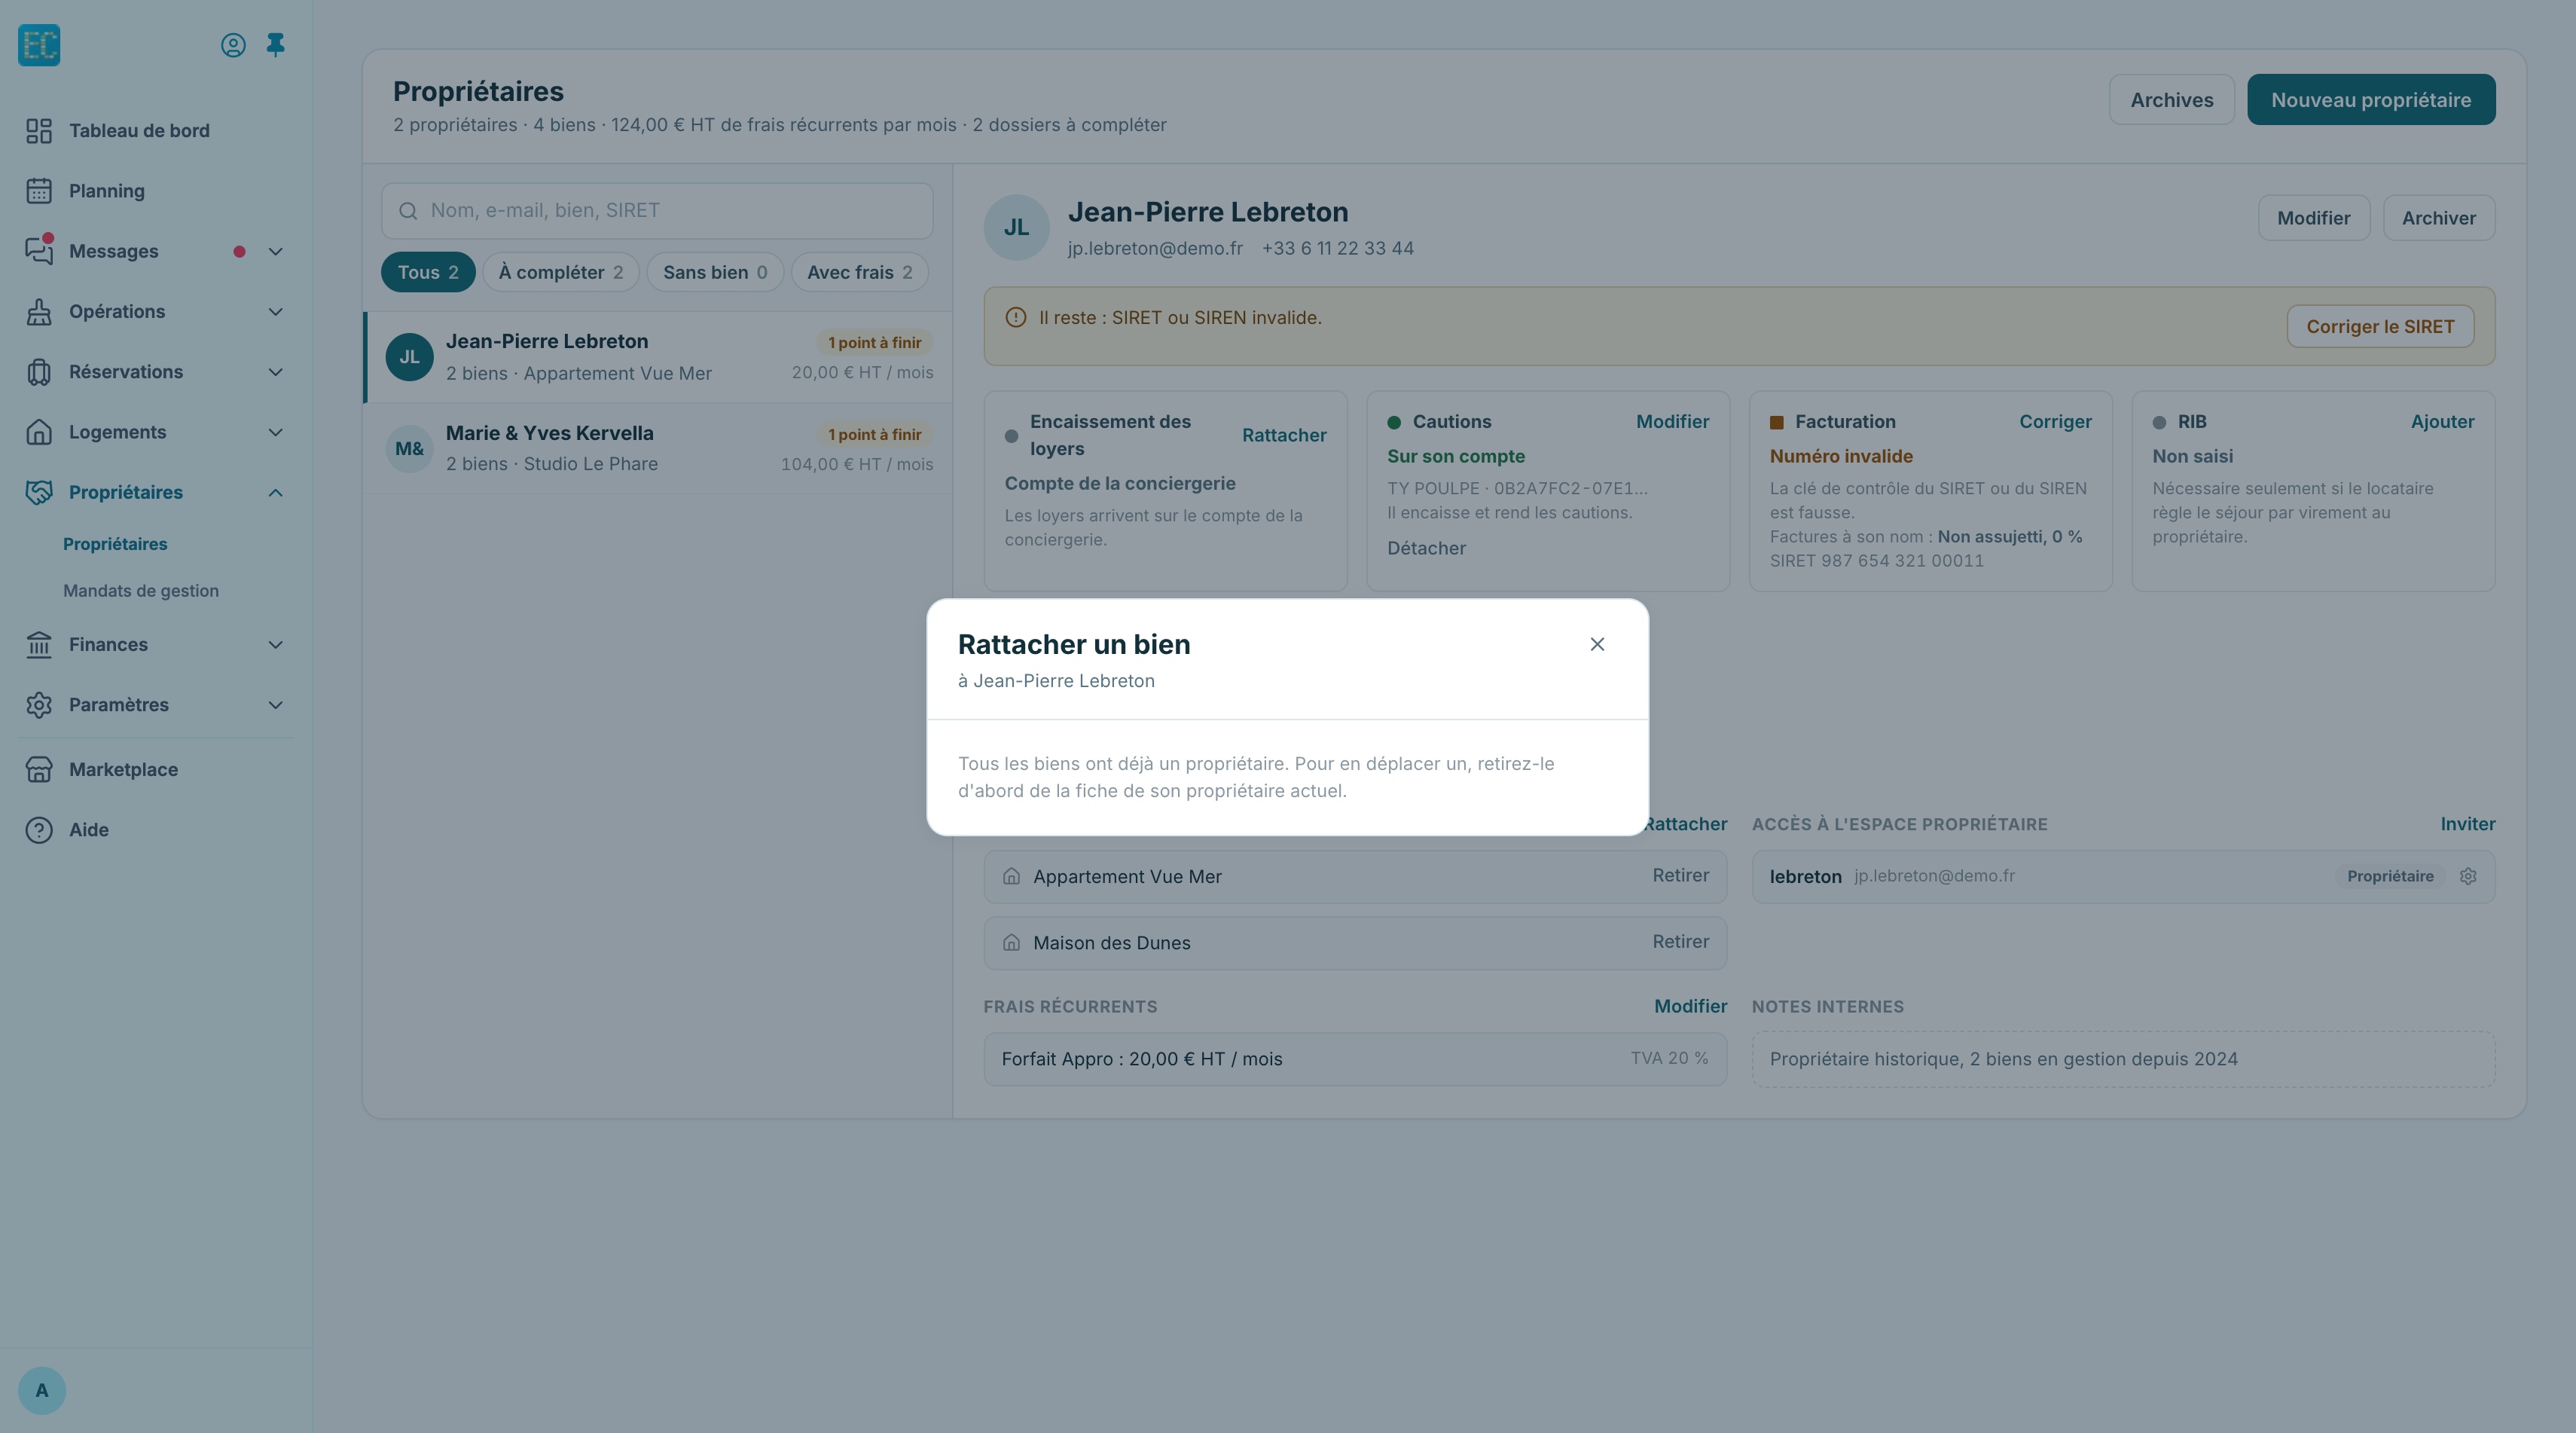Click Corriger le SIRET button

point(2380,327)
